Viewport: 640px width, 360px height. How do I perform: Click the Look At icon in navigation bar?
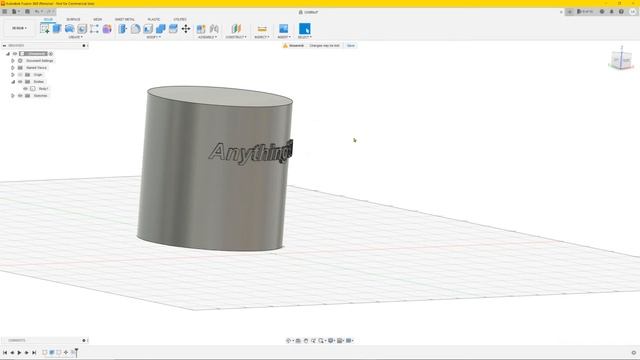point(298,340)
